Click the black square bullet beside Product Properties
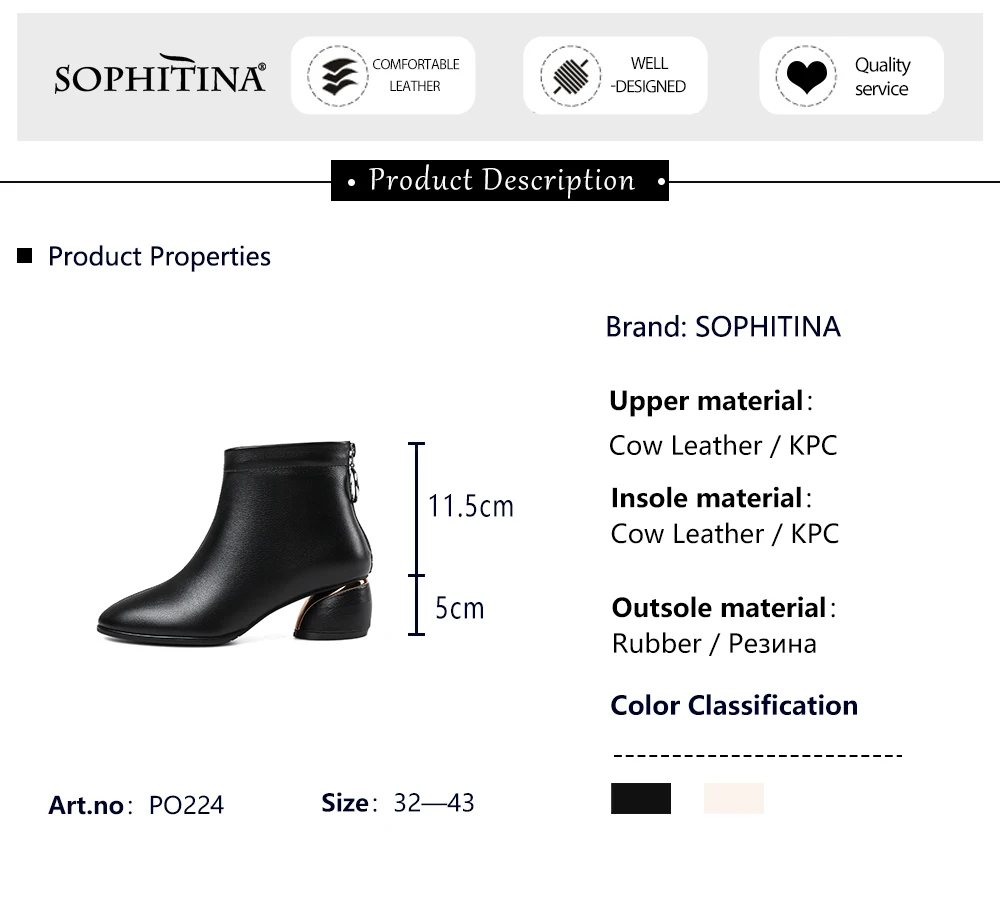The height and width of the screenshot is (913, 1000). pyautogui.click(x=25, y=257)
